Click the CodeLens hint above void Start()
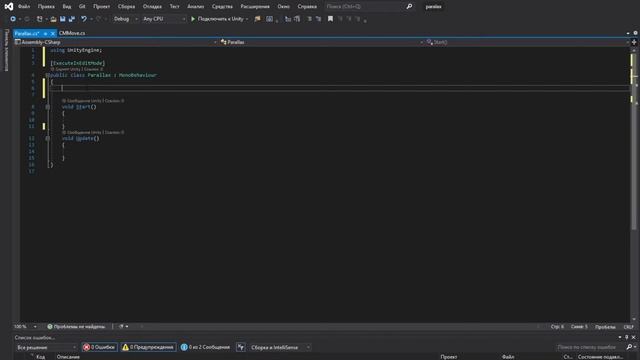The image size is (640, 360). coord(93,101)
